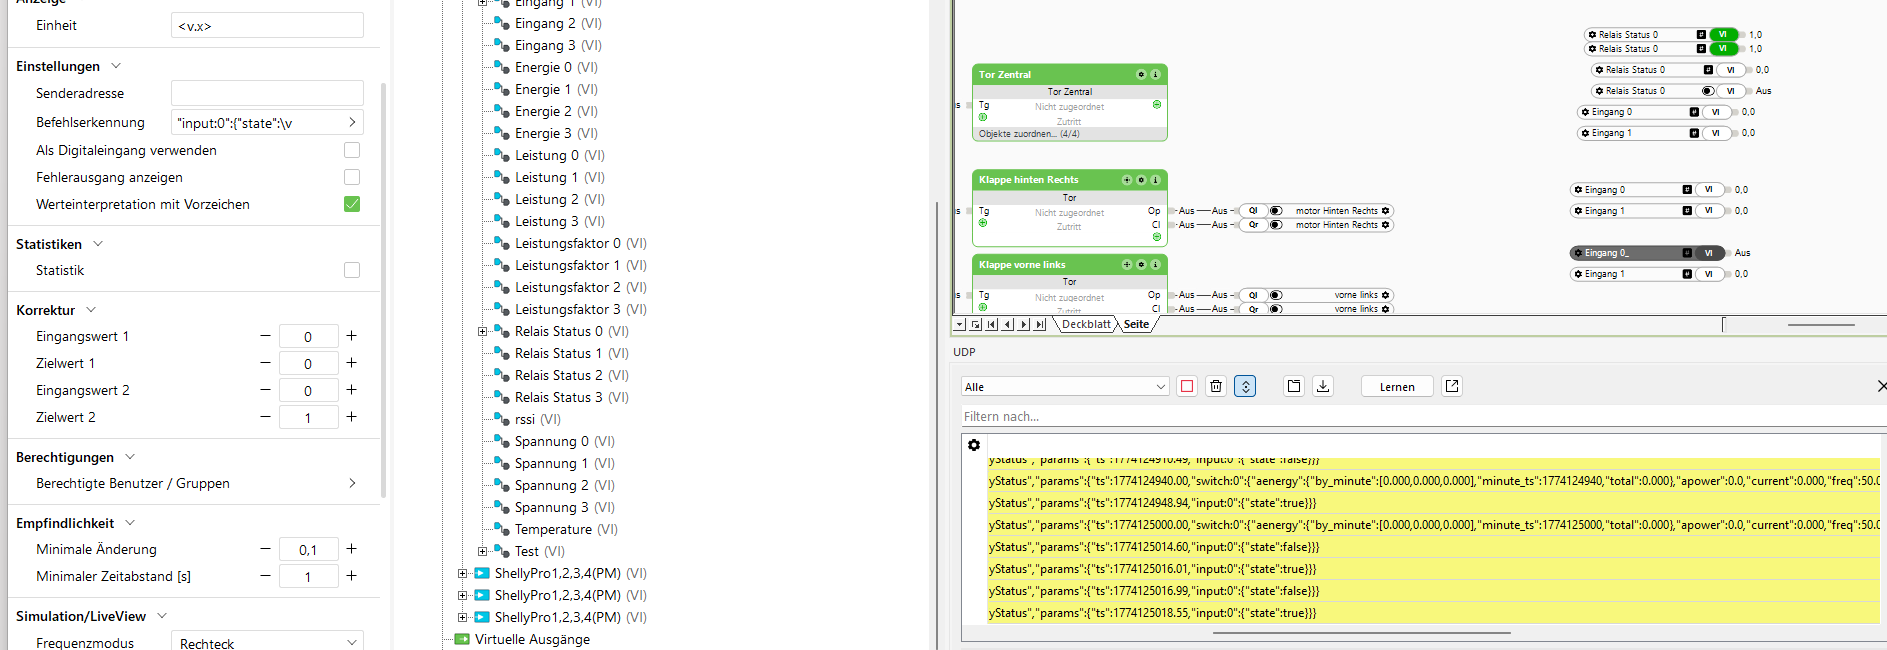The height and width of the screenshot is (650, 1887).
Task: Collapse the Simulation/LiveView section
Action: click(x=162, y=616)
